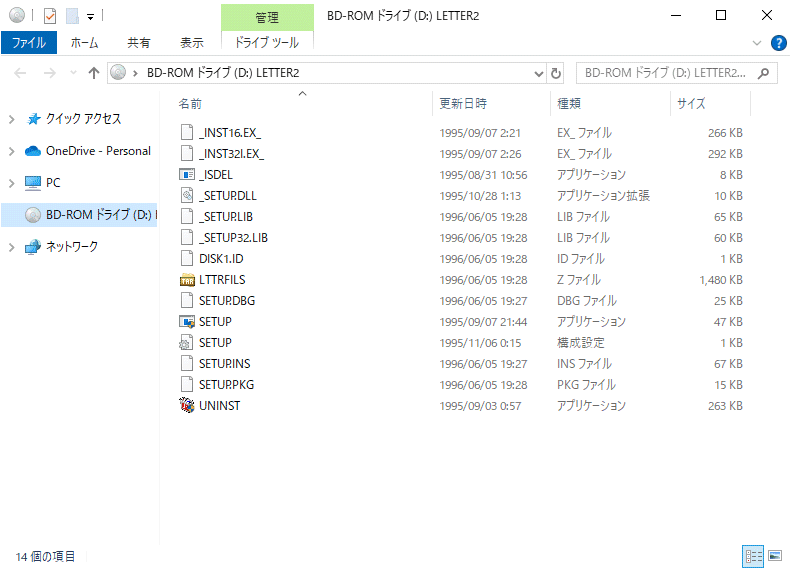791x569 pixels.
Task: Switch to details view icon in status bar
Action: click(x=753, y=556)
